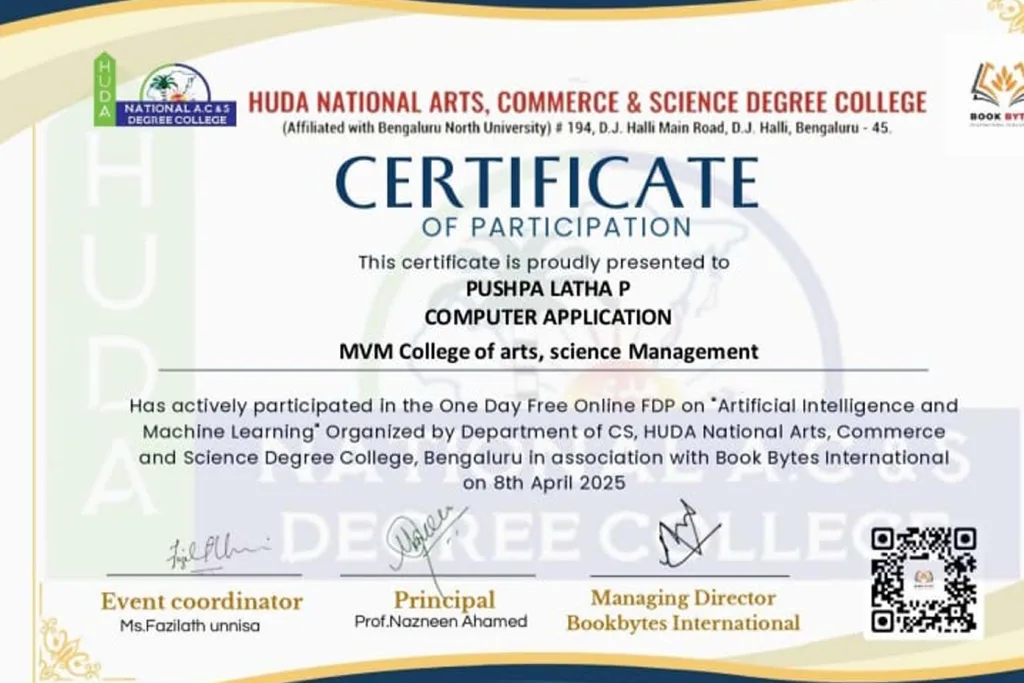
Task: Click the QR code
Action: point(923,580)
